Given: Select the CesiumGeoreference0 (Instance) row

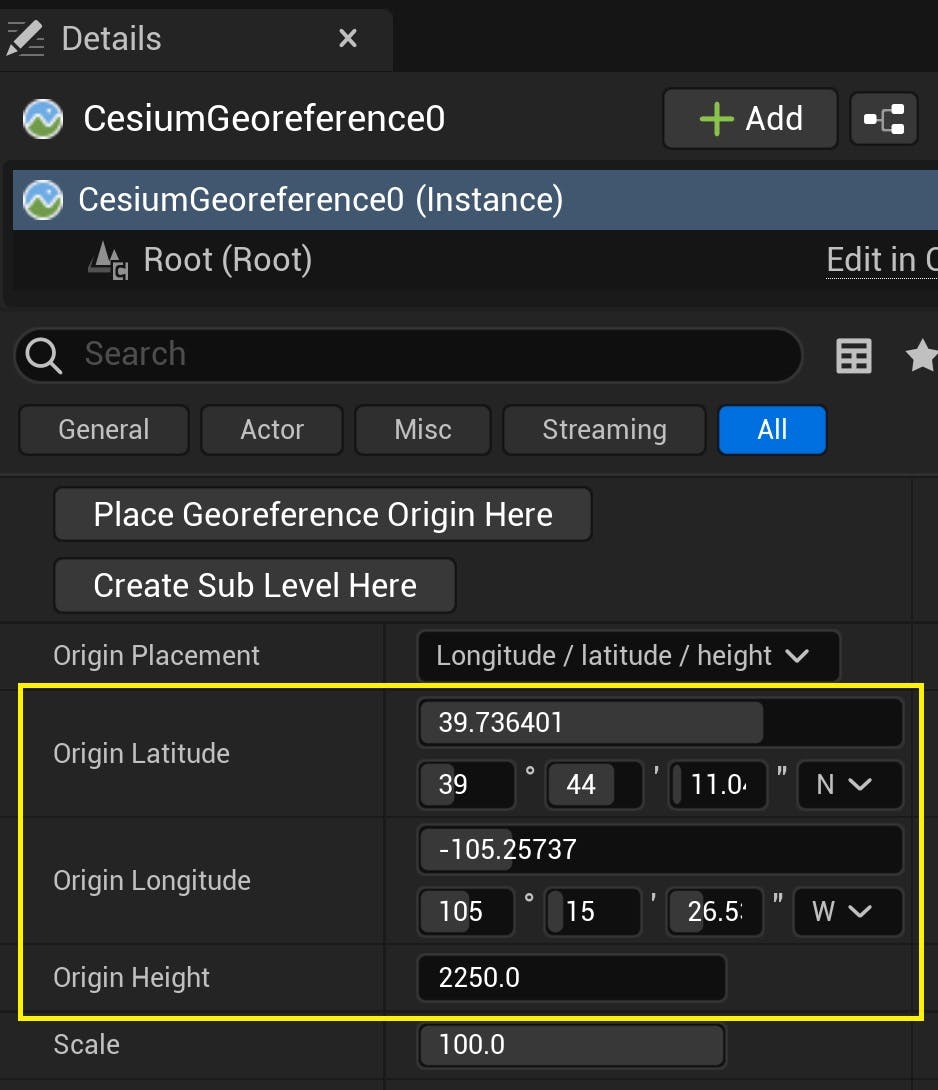Looking at the screenshot, I should tap(475, 200).
